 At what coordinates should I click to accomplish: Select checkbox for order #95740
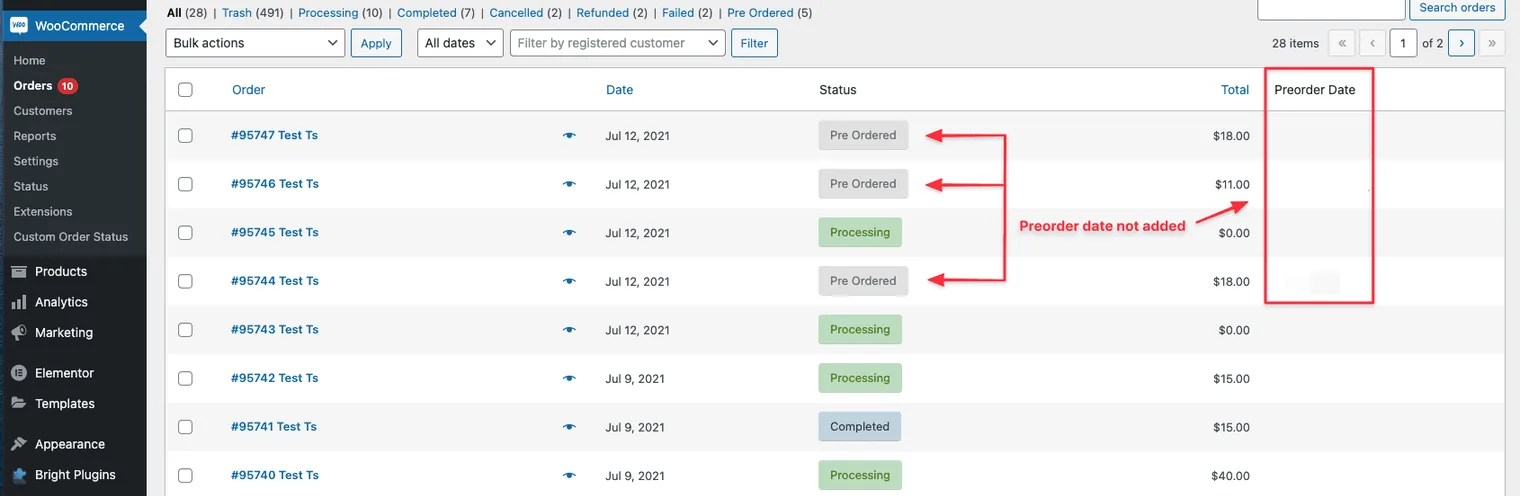pyautogui.click(x=185, y=476)
